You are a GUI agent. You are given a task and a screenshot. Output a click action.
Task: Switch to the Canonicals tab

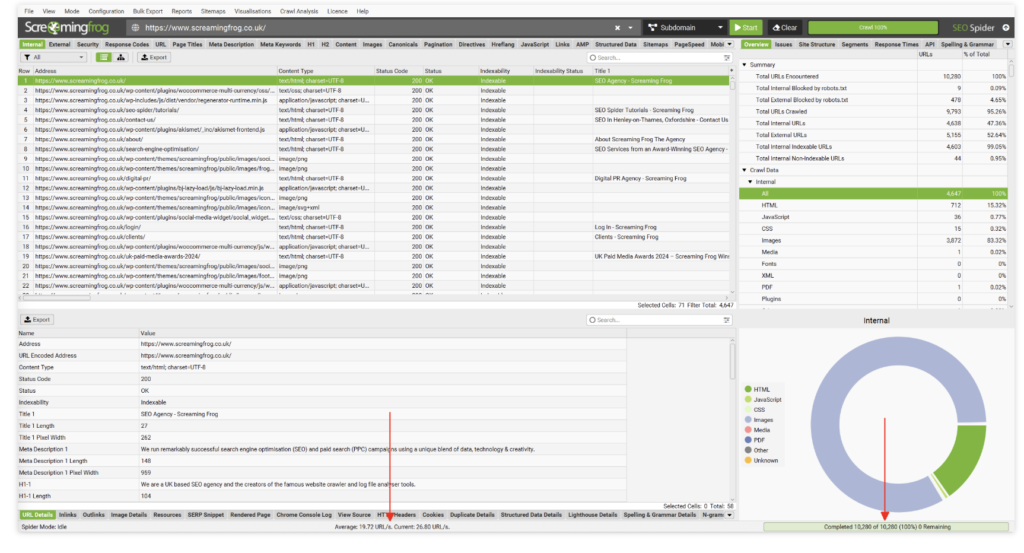[403, 44]
